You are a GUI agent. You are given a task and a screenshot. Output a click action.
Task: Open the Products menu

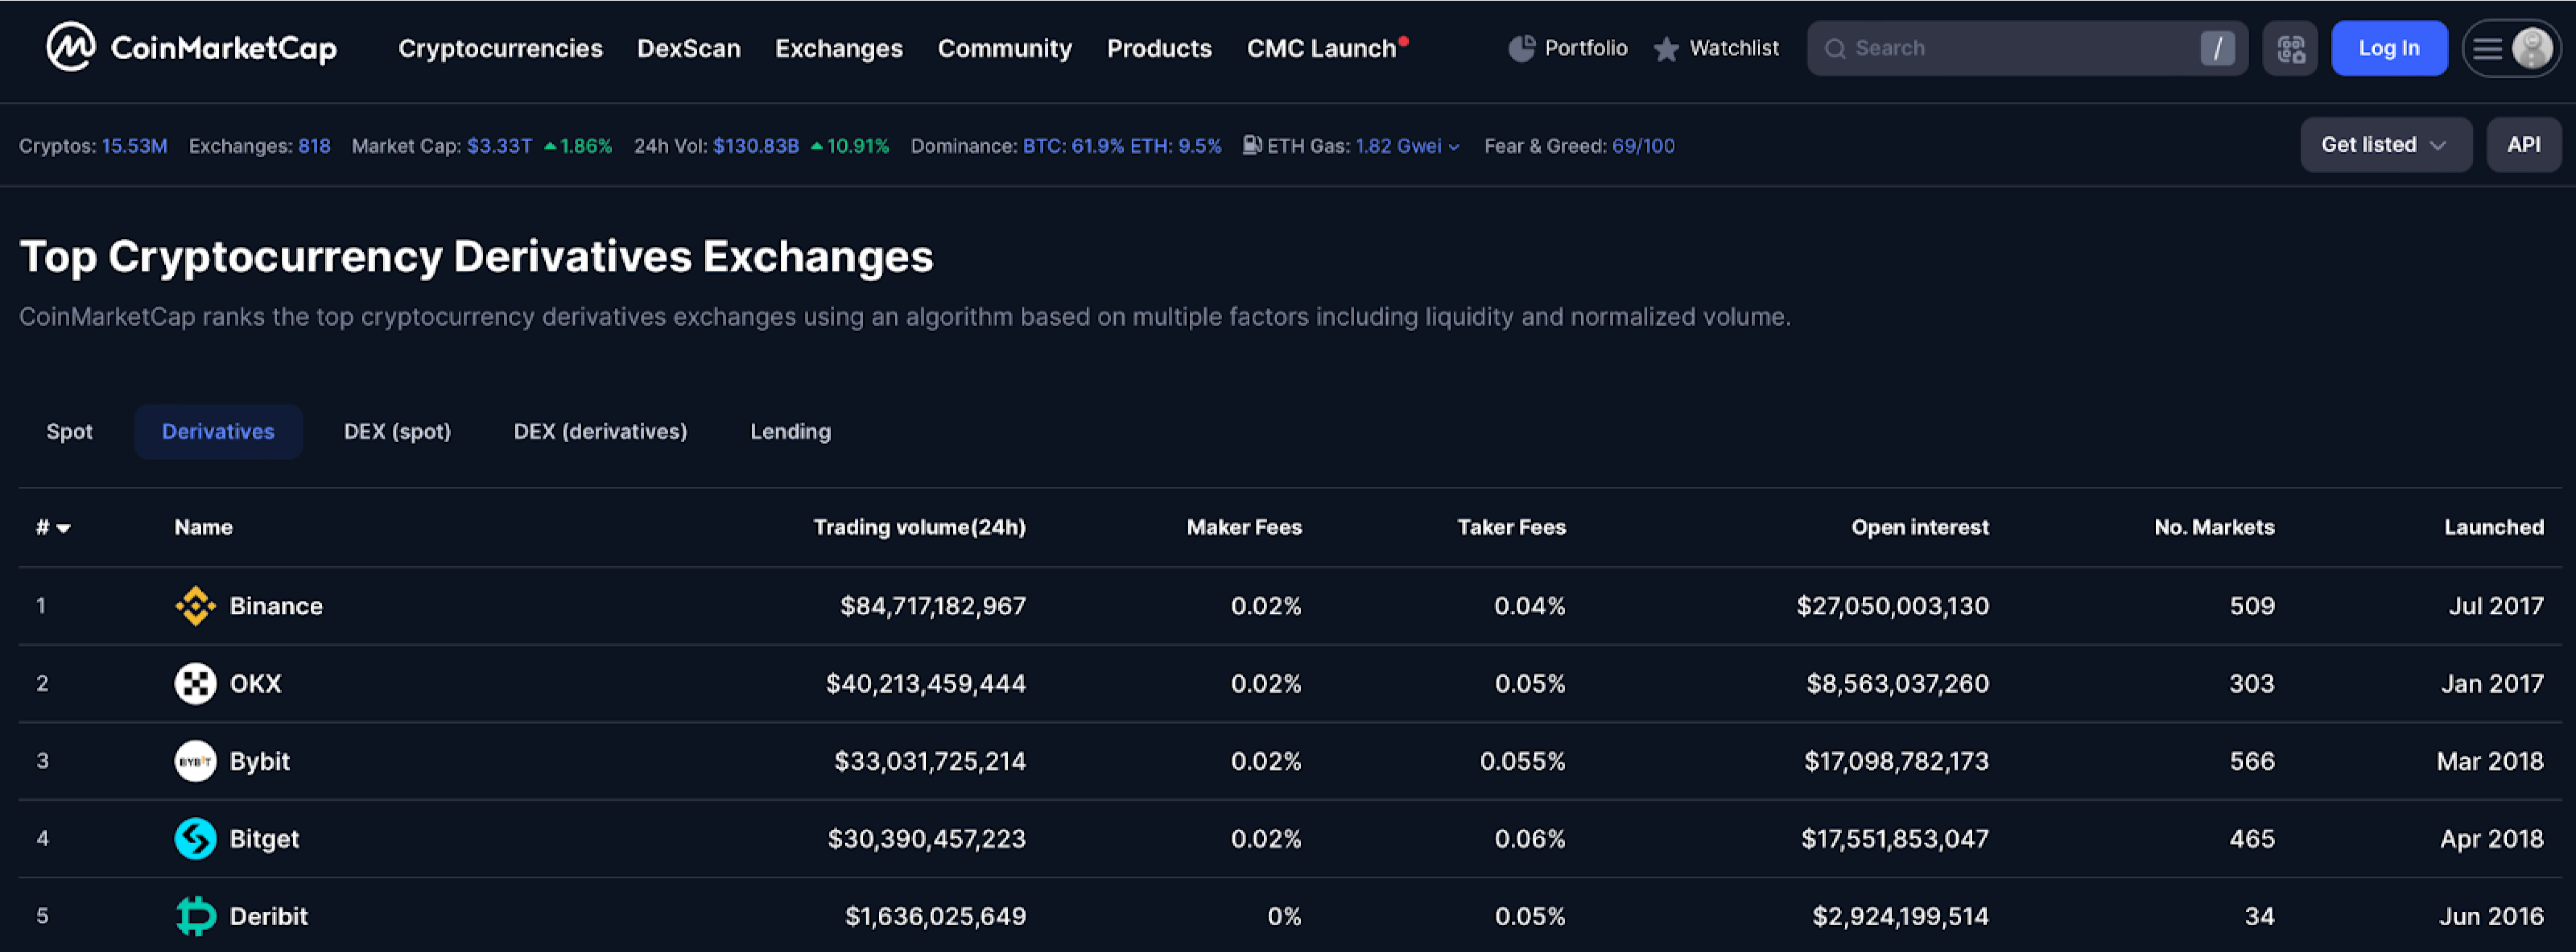tap(1159, 48)
